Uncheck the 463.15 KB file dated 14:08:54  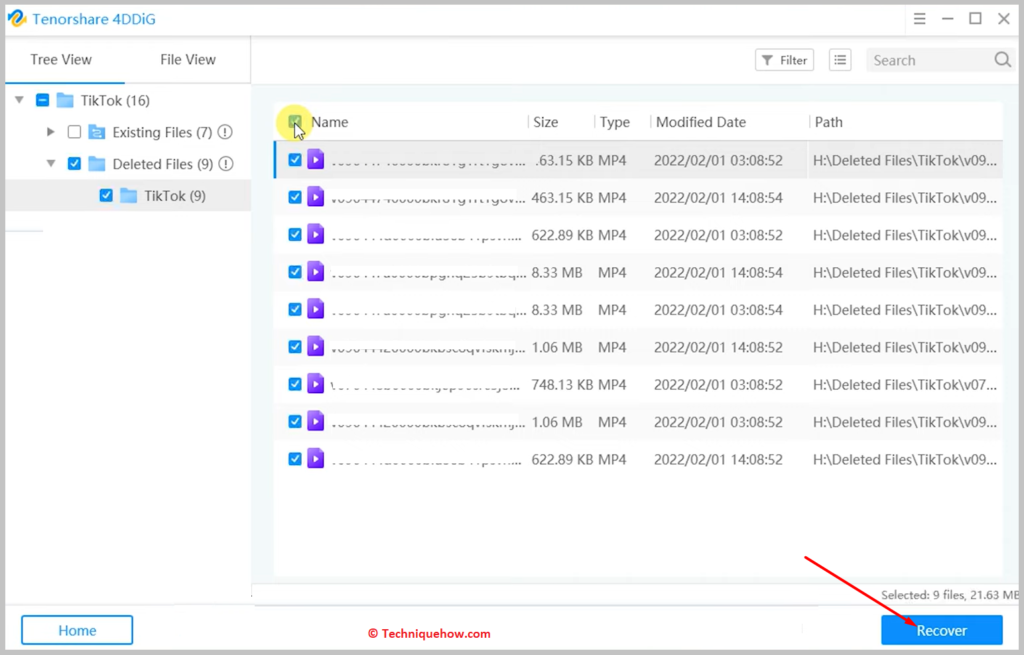pos(295,197)
